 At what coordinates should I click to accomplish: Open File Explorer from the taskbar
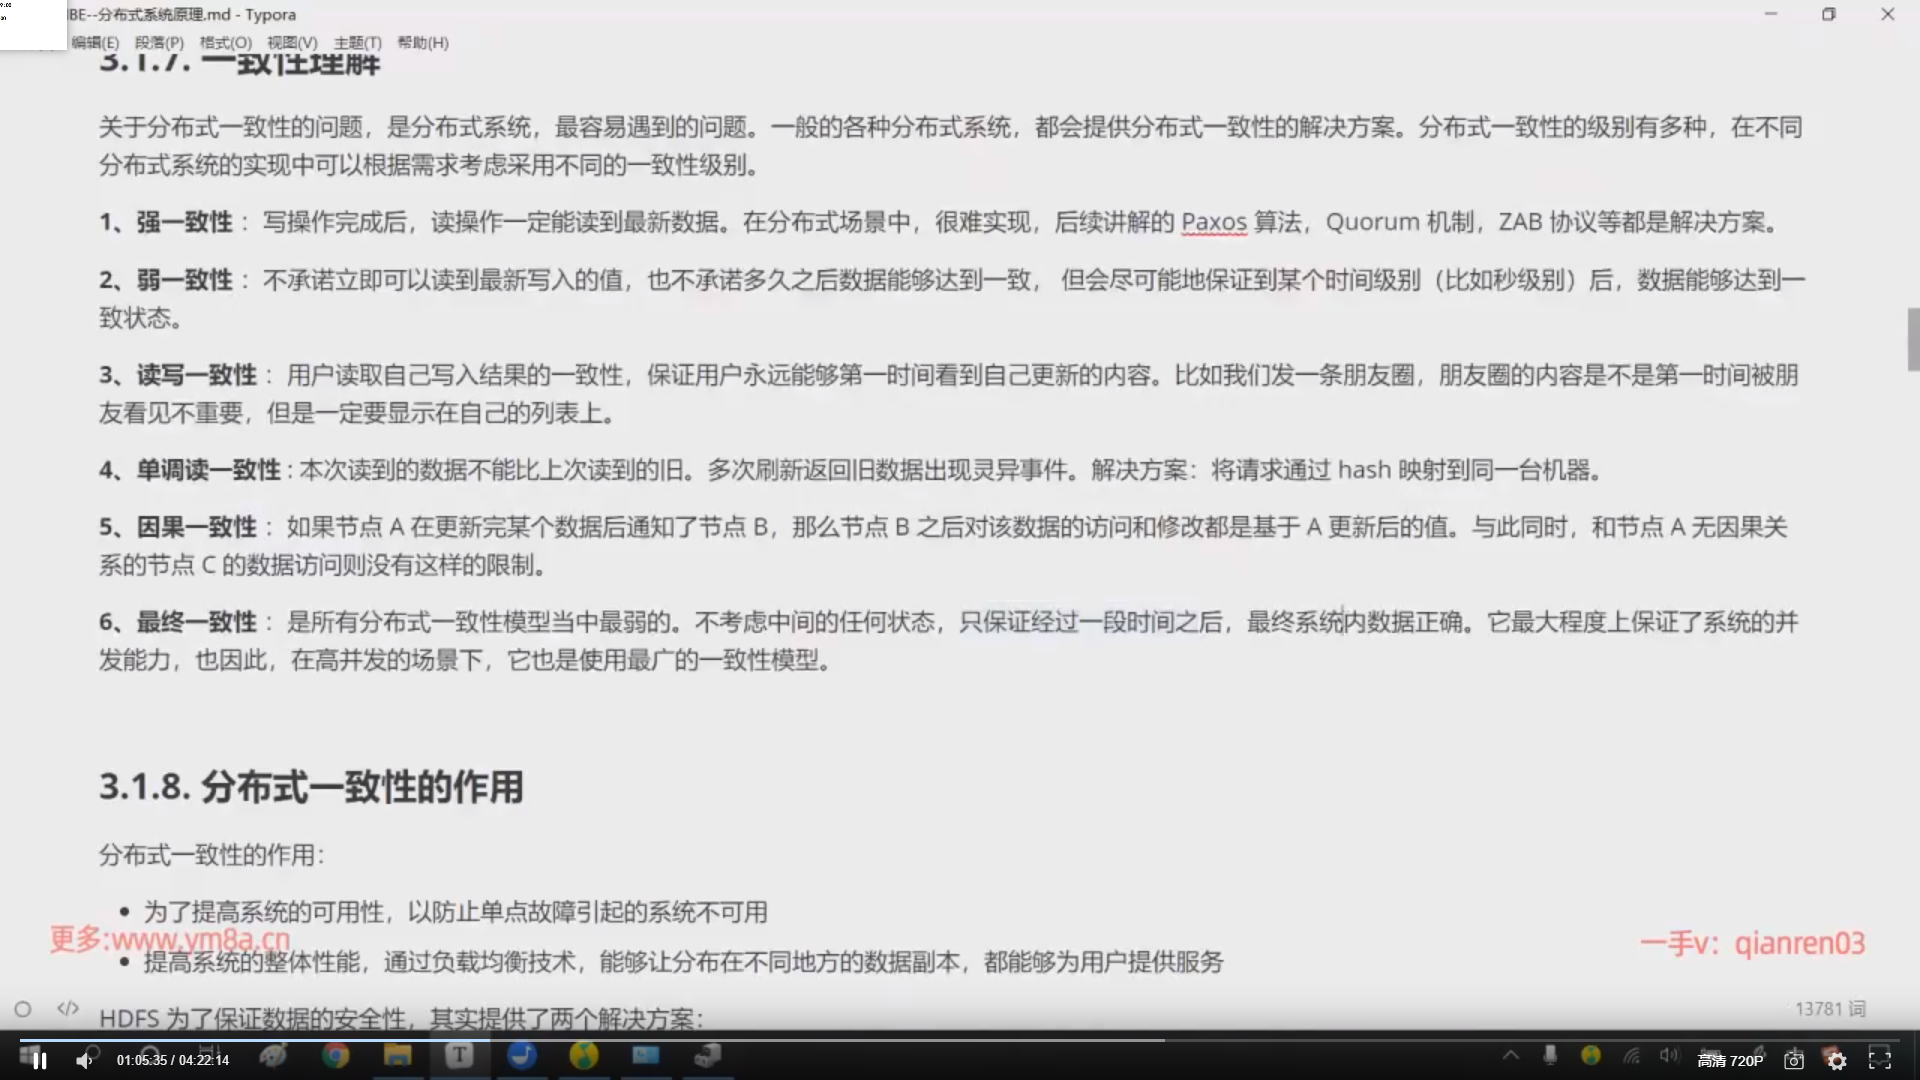[397, 1055]
